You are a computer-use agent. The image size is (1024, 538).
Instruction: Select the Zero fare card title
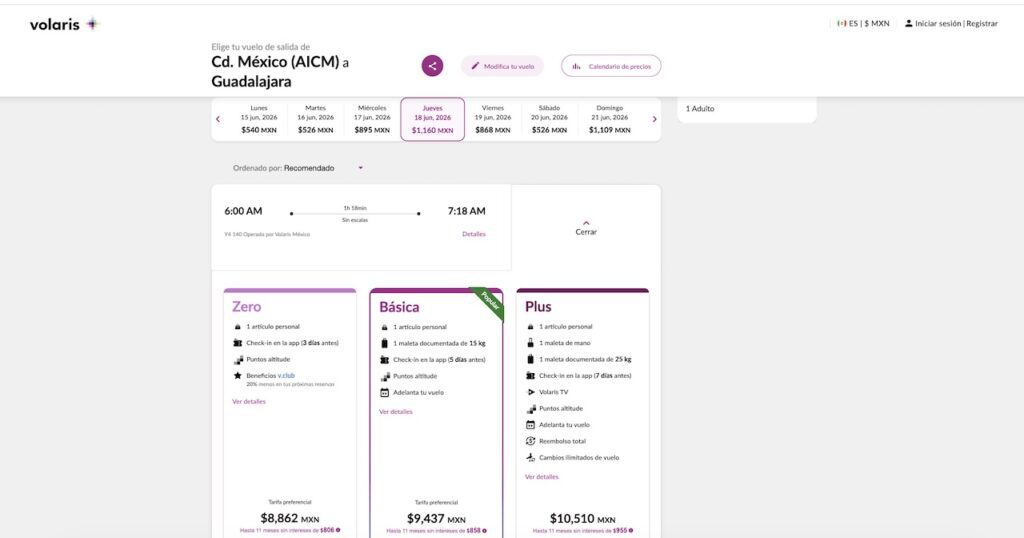pos(246,306)
